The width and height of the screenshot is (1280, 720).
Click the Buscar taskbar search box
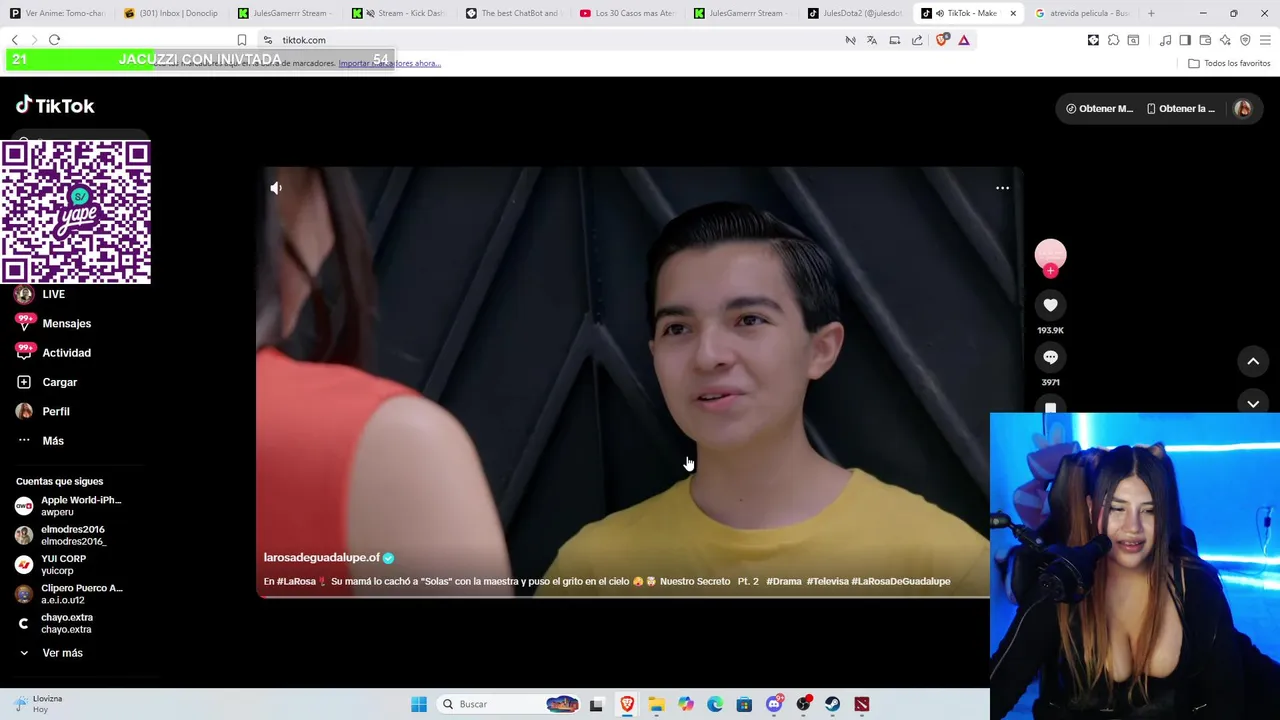(510, 704)
